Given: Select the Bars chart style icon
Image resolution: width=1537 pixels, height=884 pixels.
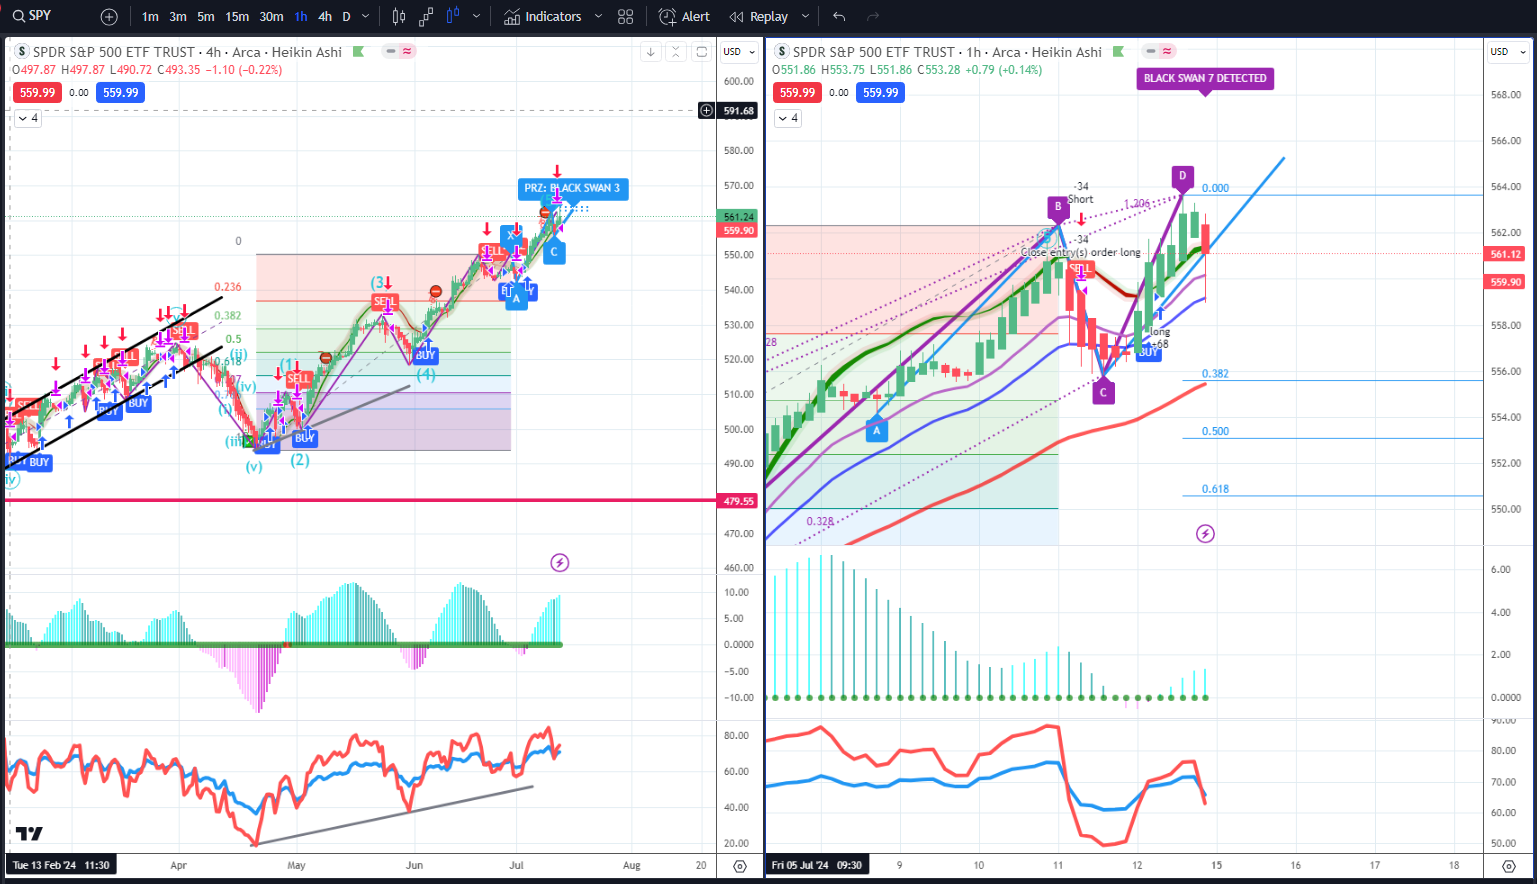Looking at the screenshot, I should click(399, 17).
